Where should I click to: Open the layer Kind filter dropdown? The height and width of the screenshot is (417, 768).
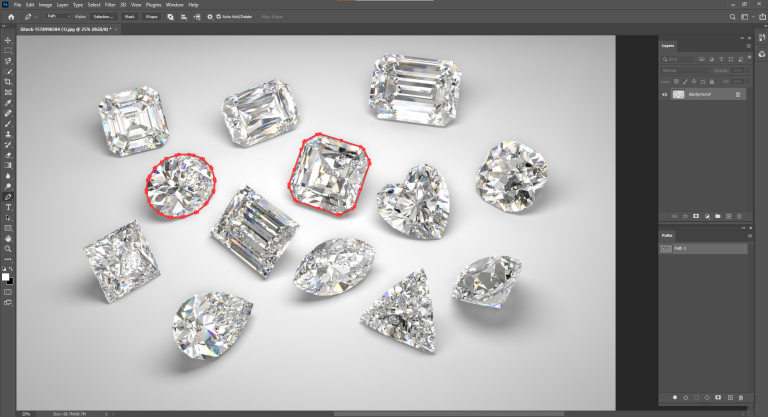pos(682,59)
